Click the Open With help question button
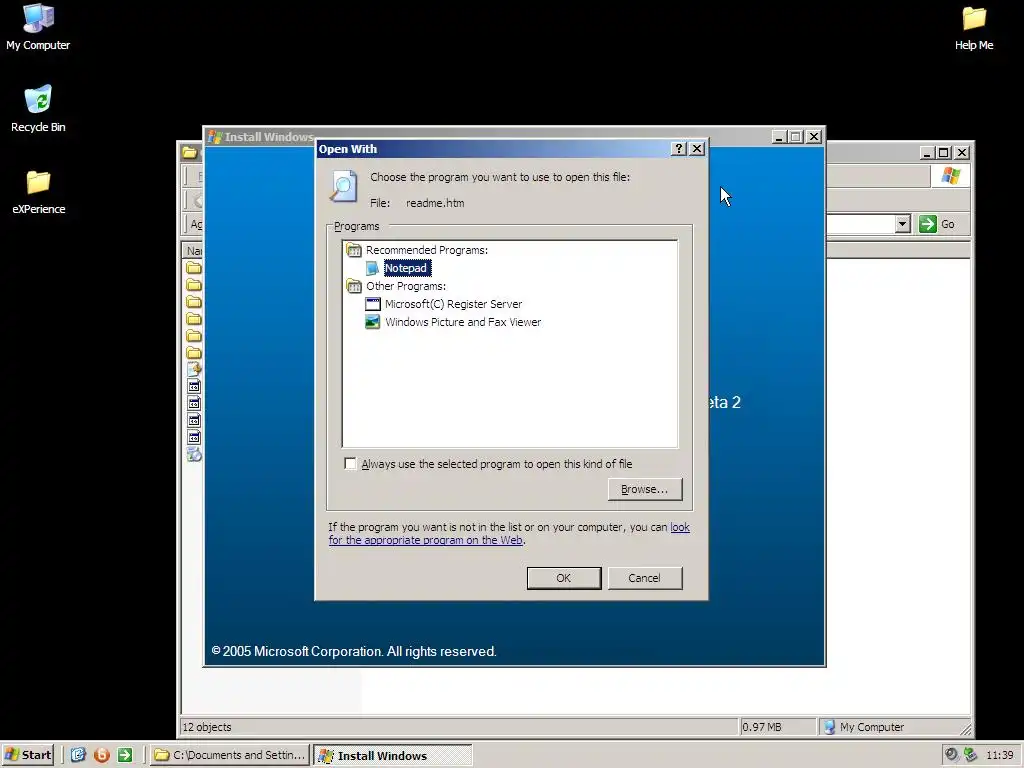 coord(679,149)
